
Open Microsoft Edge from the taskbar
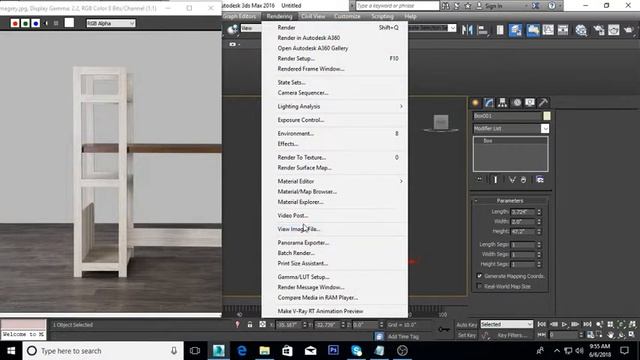(x=242, y=351)
